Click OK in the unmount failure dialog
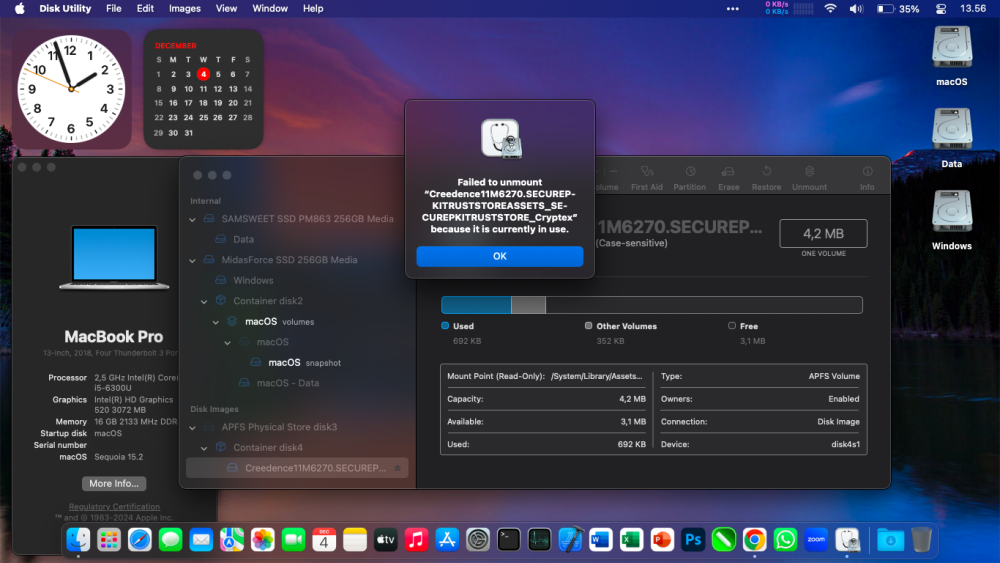The height and width of the screenshot is (563, 1000). 499,256
